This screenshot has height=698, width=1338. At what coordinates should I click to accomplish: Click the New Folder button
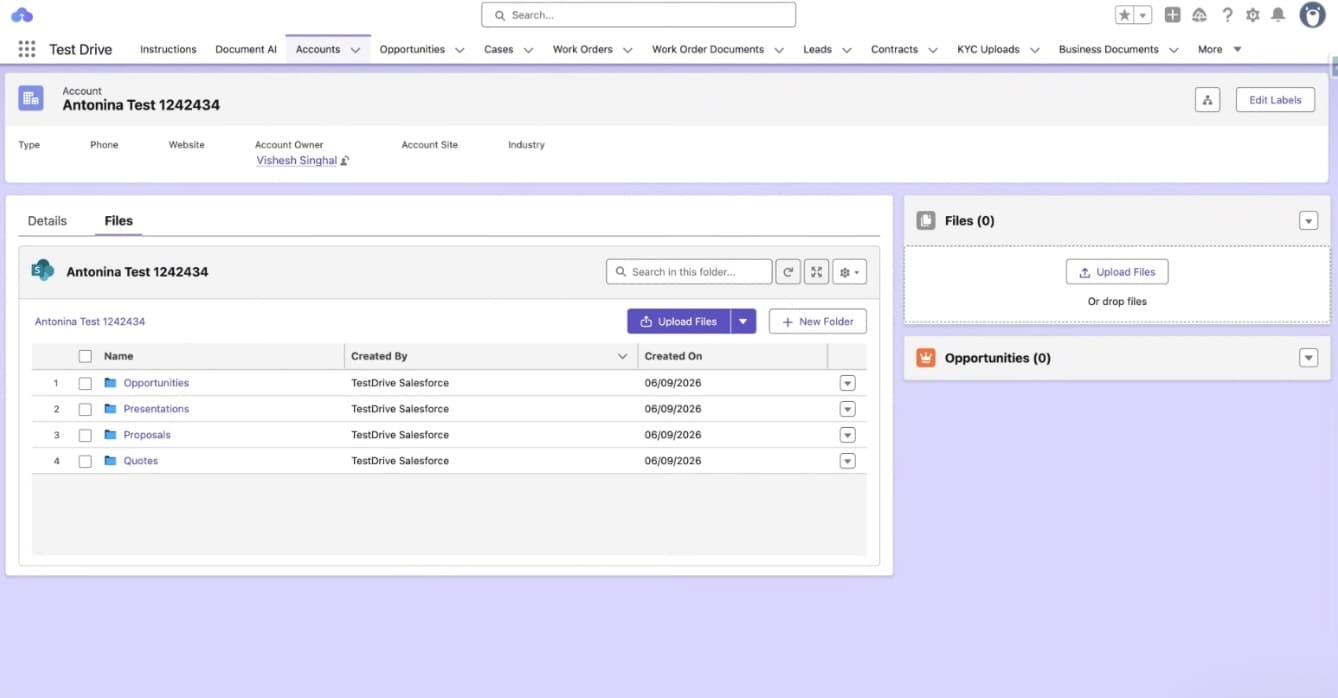click(x=817, y=321)
